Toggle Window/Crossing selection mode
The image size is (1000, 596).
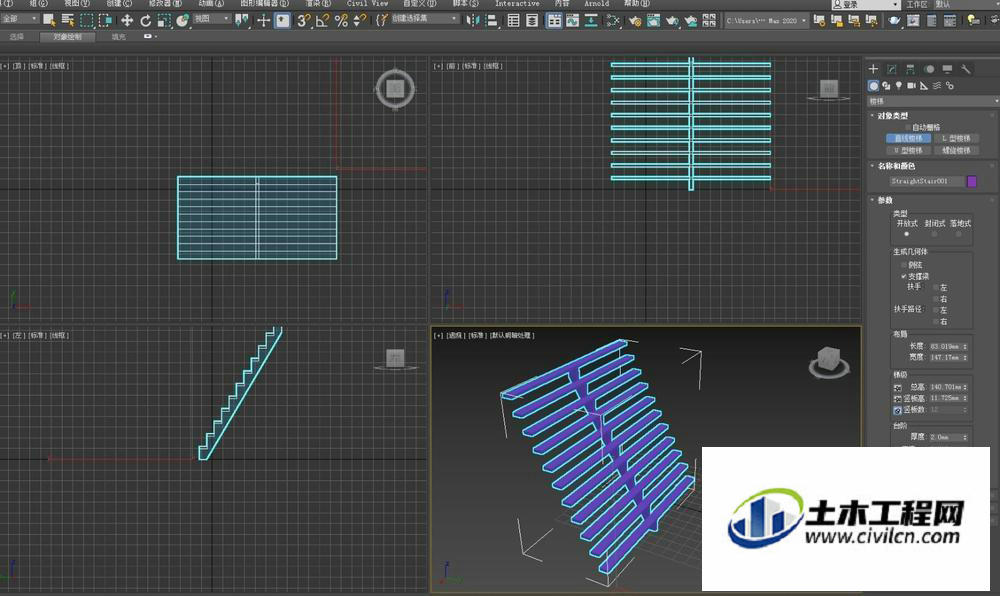105,20
